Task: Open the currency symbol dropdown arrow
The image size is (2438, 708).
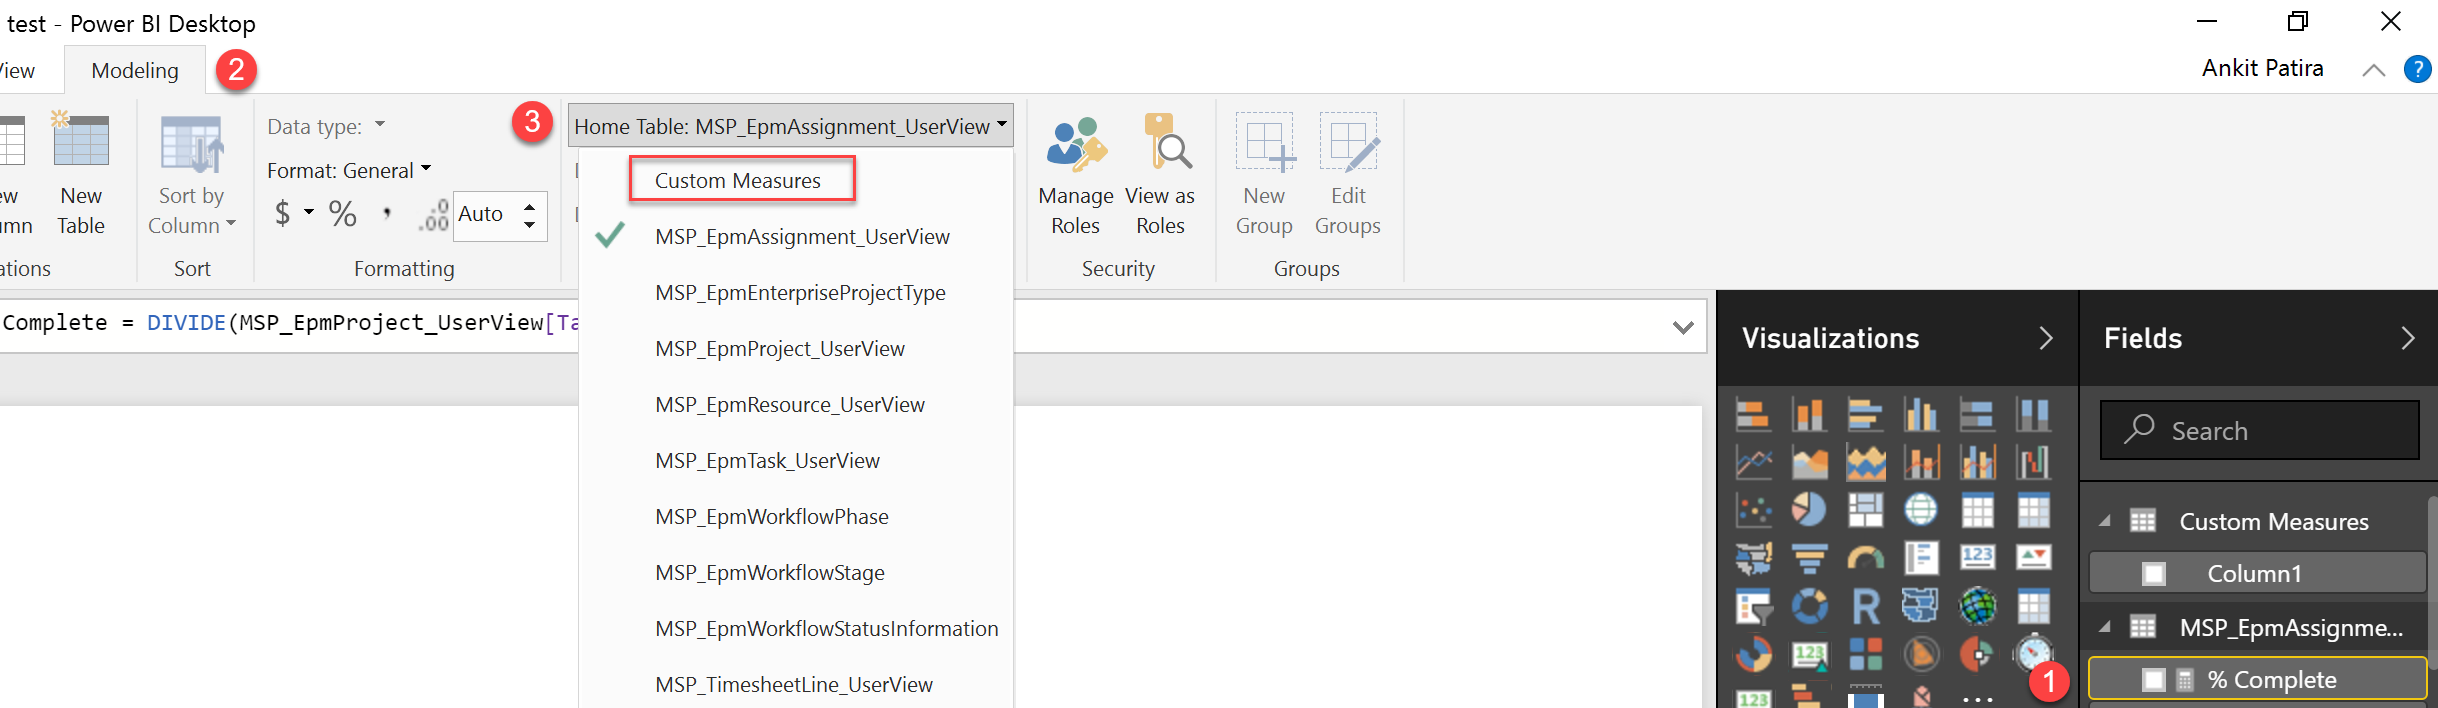Action: 309,212
